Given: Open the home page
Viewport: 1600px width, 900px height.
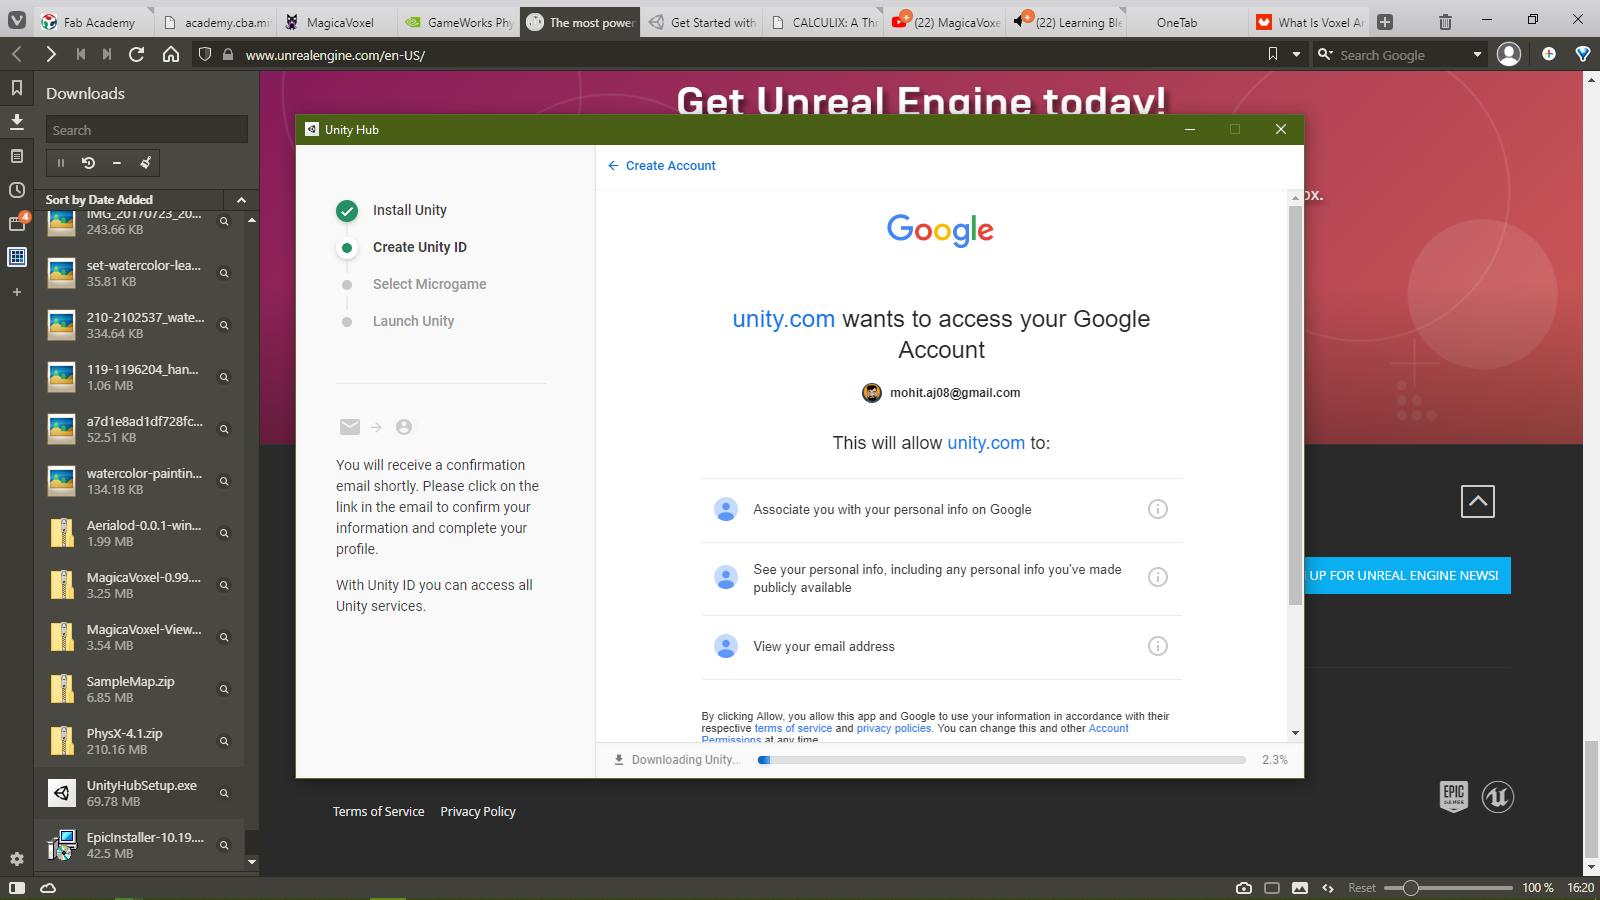Looking at the screenshot, I should (171, 54).
